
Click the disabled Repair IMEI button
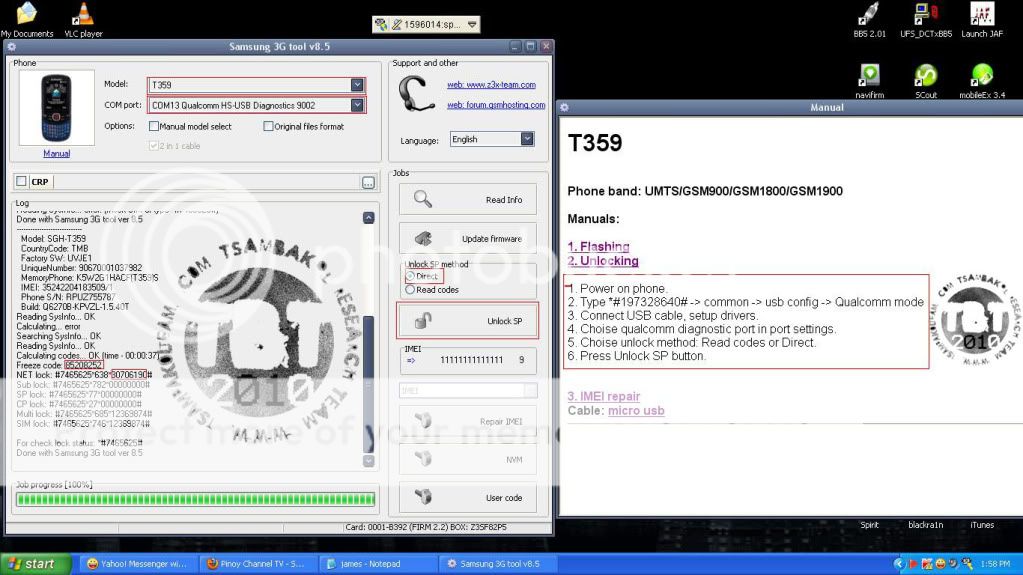[x=468, y=422]
